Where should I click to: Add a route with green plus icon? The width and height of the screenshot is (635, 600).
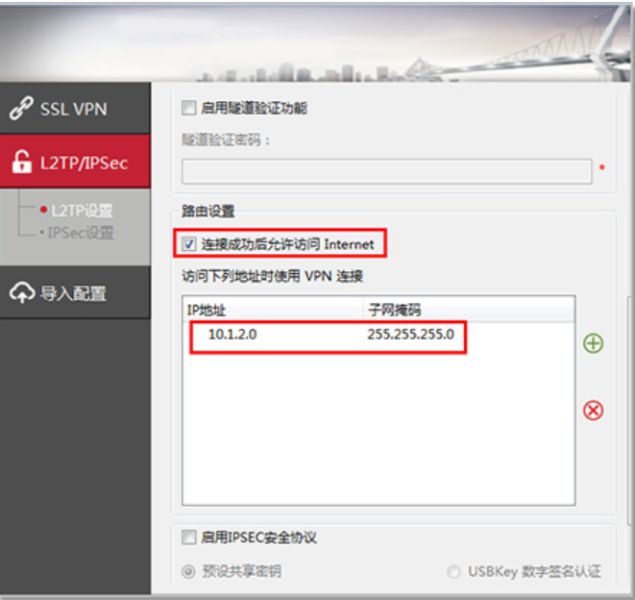click(593, 343)
